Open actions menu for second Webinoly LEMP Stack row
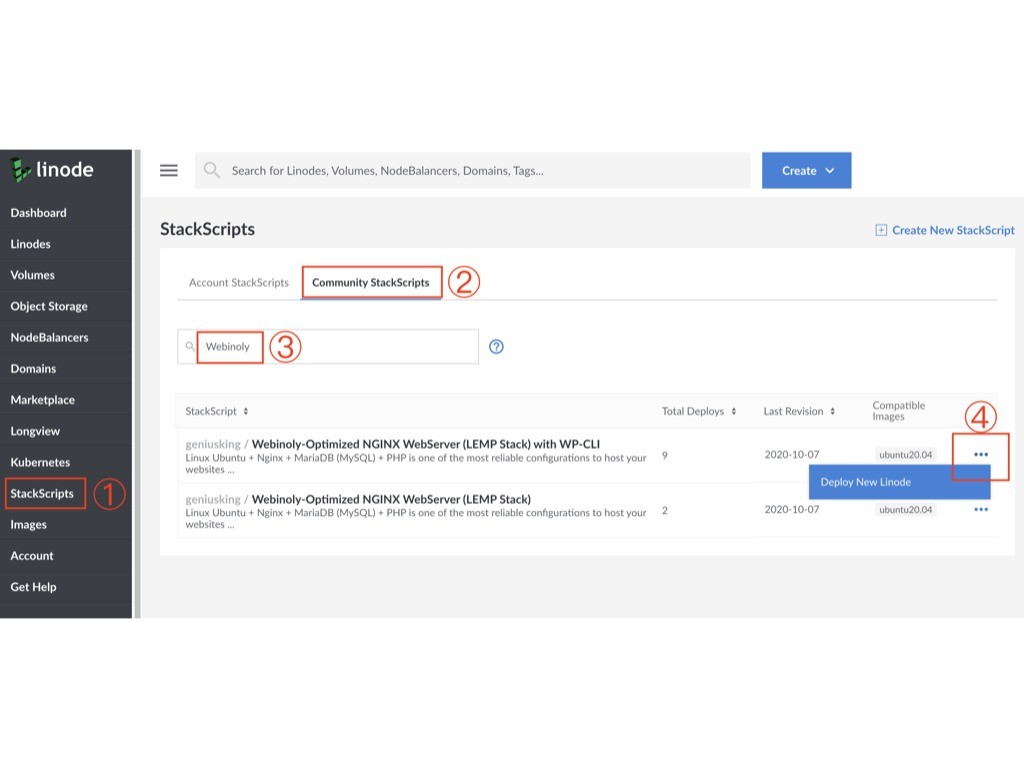 point(981,509)
